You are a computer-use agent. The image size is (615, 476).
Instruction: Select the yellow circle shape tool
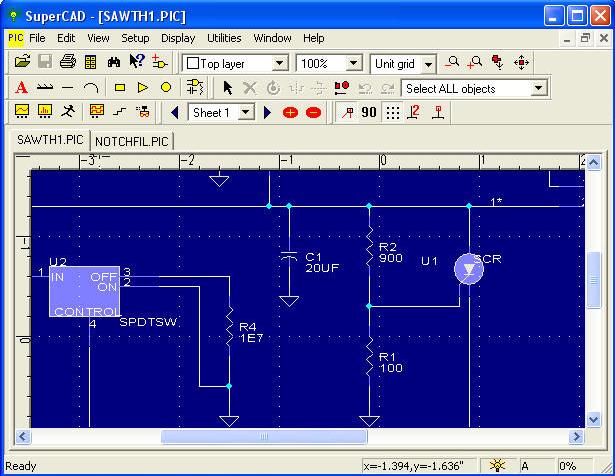(166, 87)
